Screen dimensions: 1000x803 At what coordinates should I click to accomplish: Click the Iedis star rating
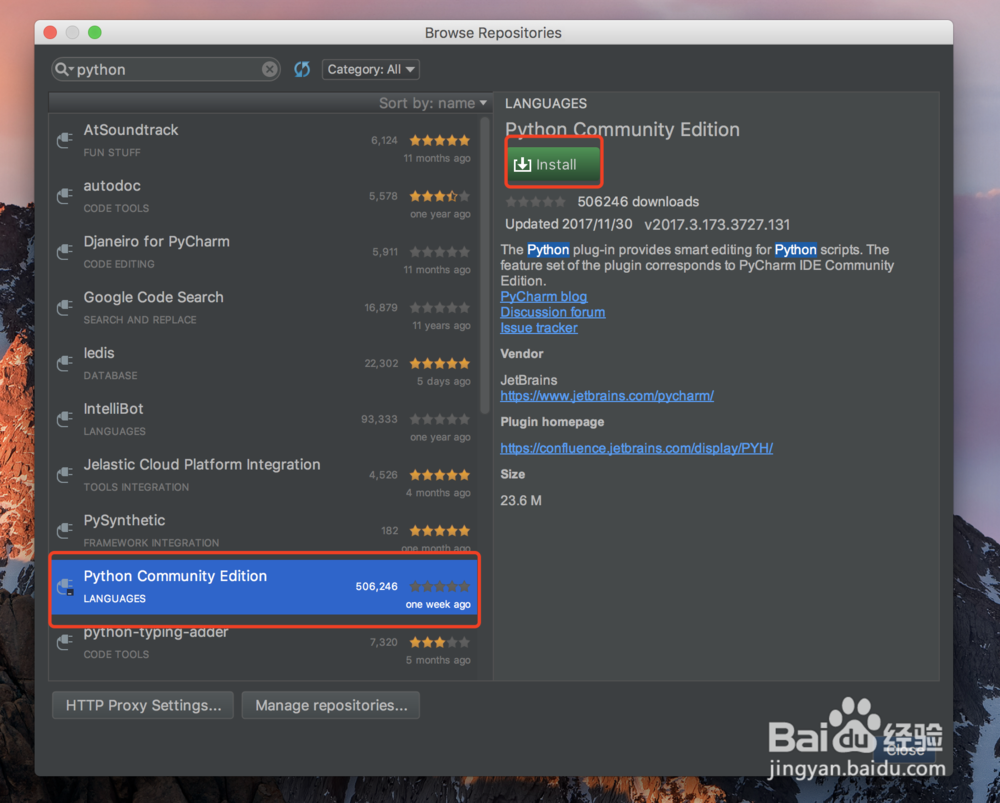click(439, 364)
